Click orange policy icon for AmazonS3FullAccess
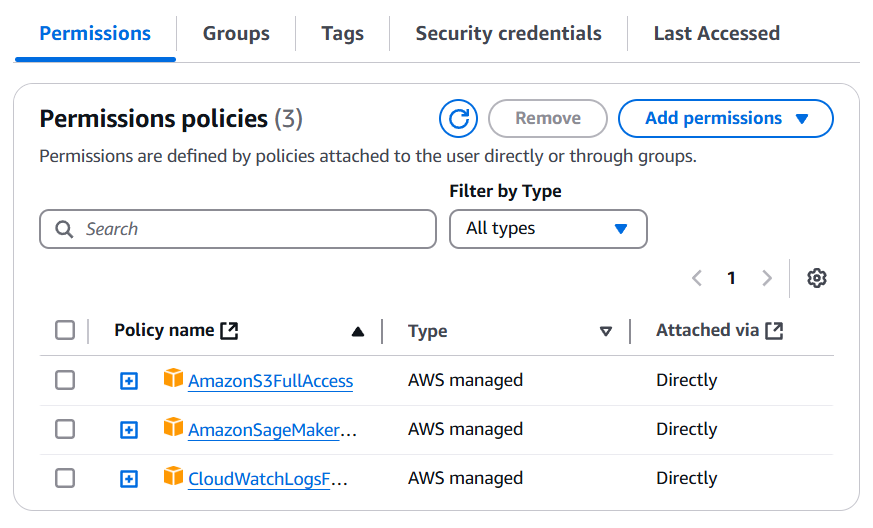 tap(173, 378)
